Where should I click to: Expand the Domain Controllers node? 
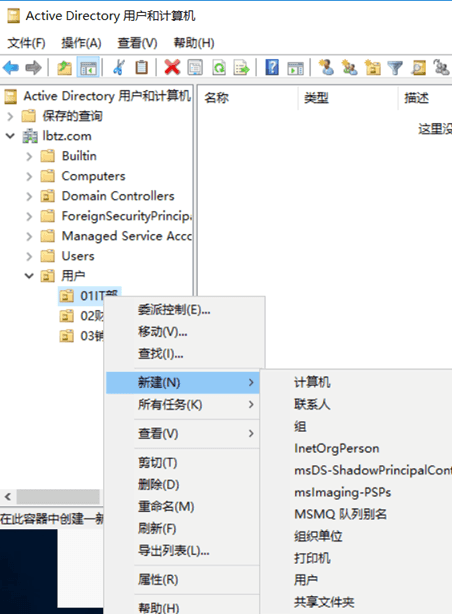(29, 196)
